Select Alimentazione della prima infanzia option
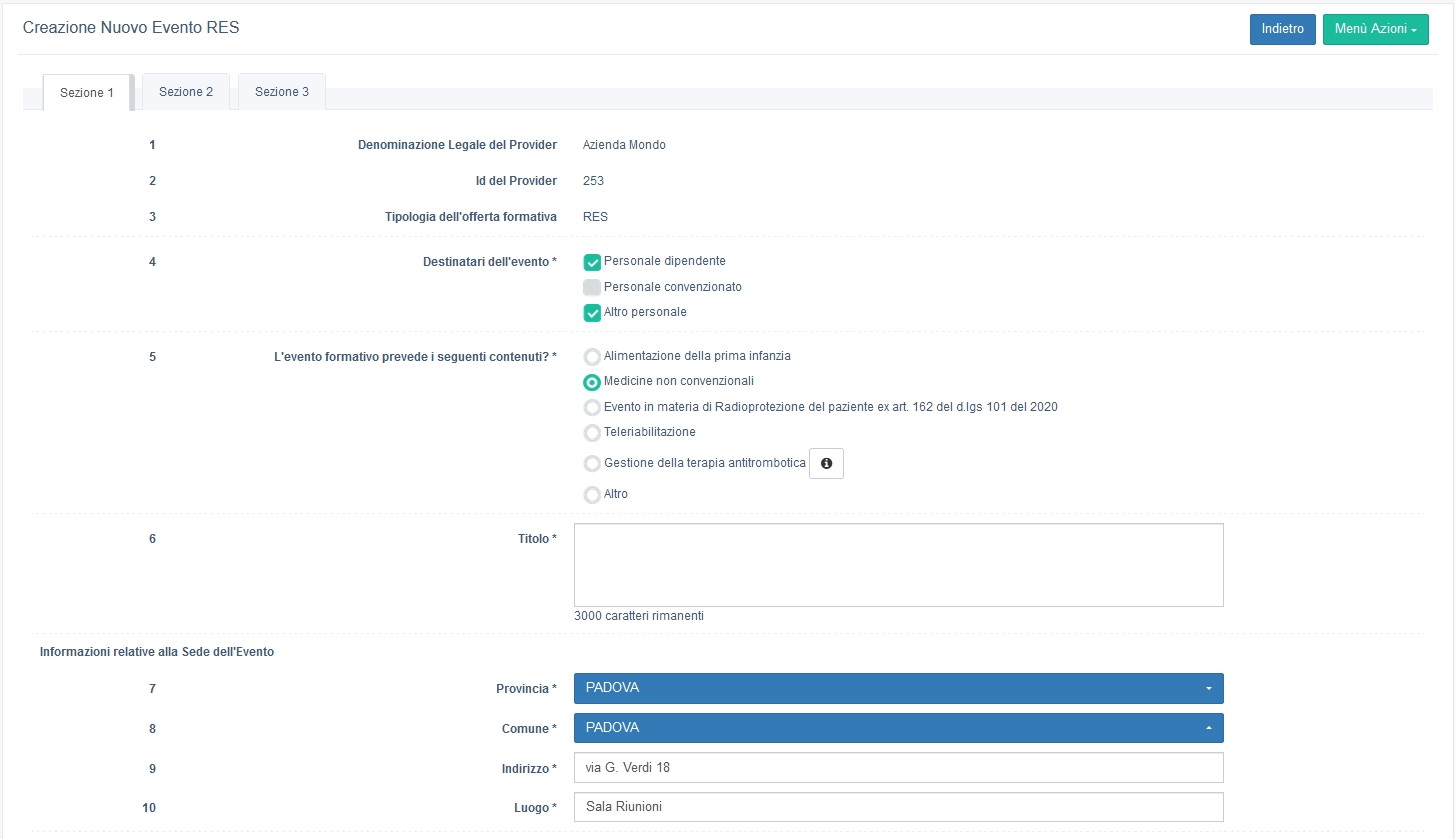This screenshot has height=839, width=1455. 592,356
